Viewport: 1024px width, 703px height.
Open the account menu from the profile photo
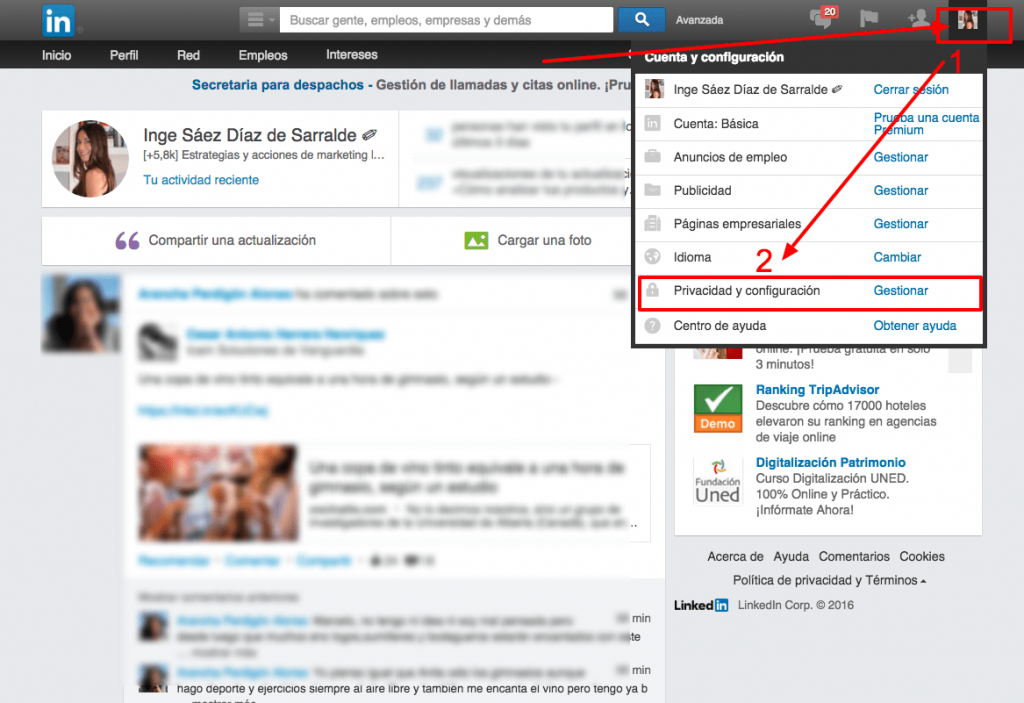point(969,19)
